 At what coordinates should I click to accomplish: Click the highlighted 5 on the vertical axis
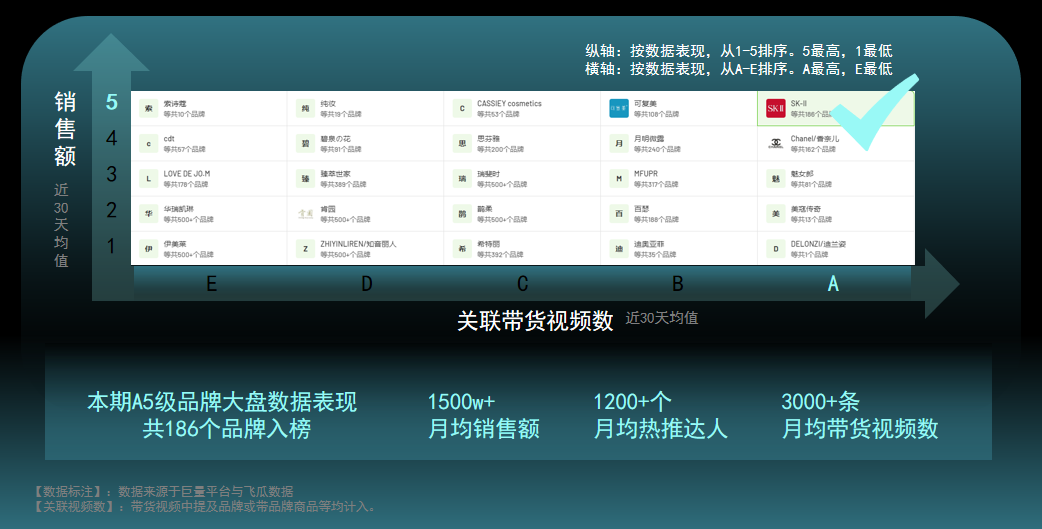(112, 102)
